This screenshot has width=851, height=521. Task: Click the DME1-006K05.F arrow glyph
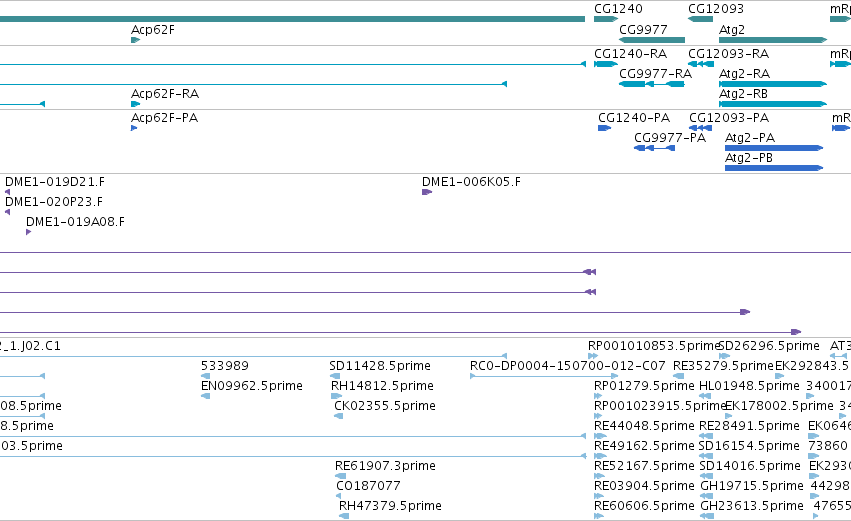[x=427, y=192]
